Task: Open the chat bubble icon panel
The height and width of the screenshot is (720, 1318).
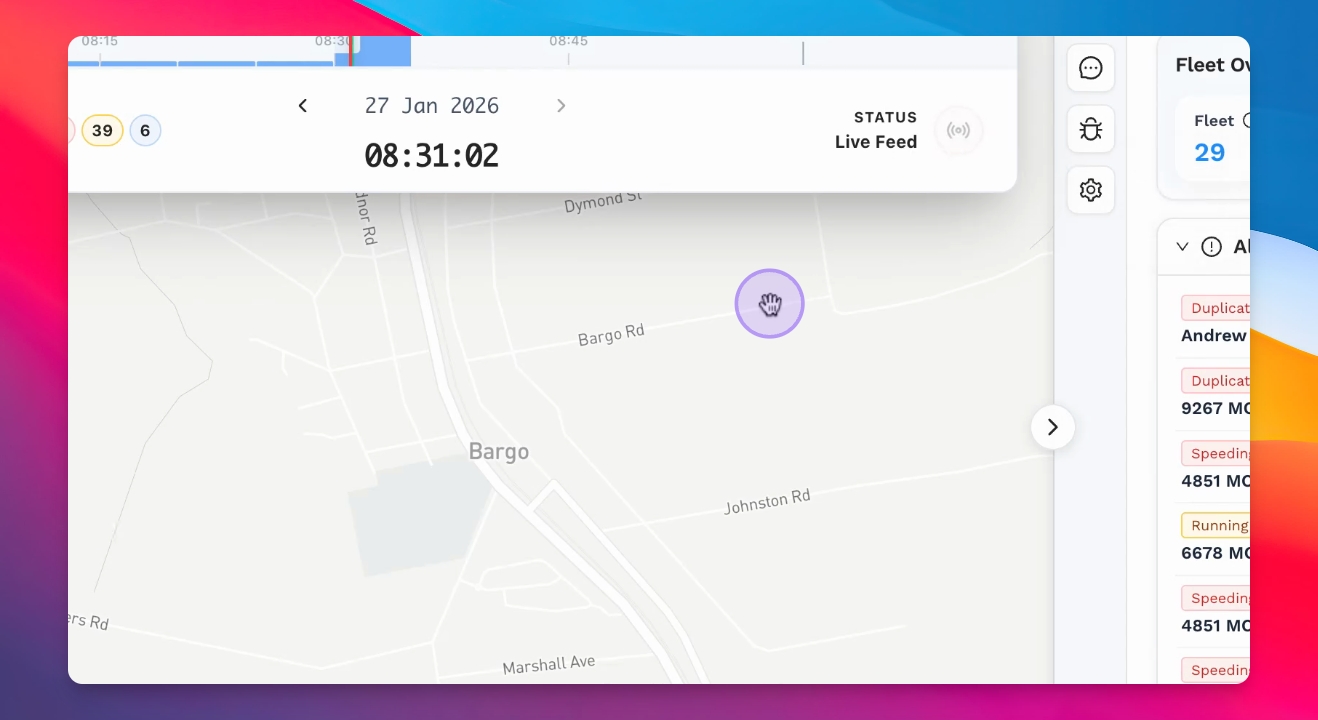Action: [x=1091, y=68]
